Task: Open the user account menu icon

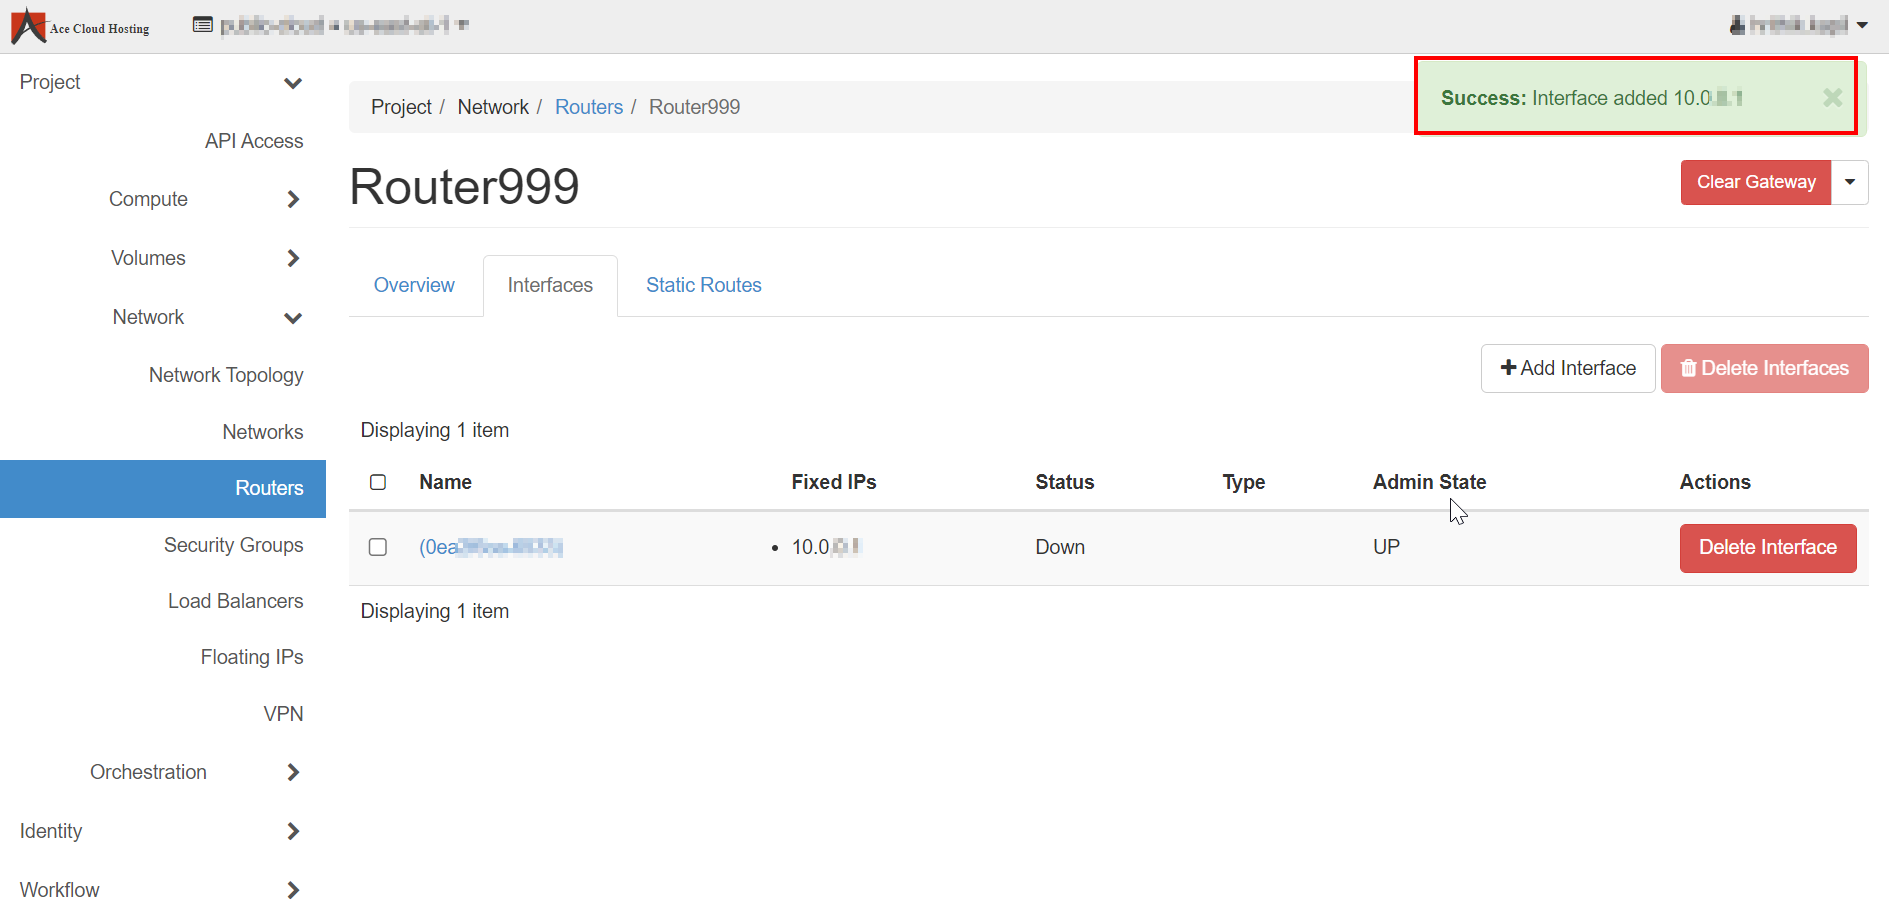Action: pos(1737,25)
